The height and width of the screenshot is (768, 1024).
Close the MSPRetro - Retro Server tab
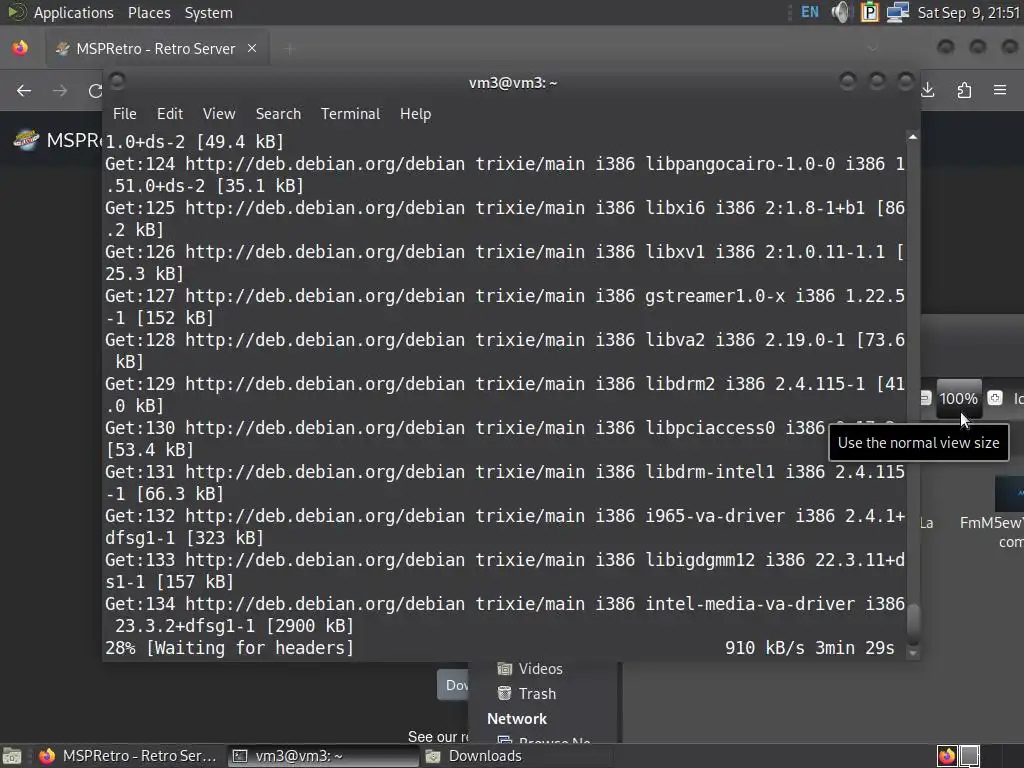(x=252, y=48)
